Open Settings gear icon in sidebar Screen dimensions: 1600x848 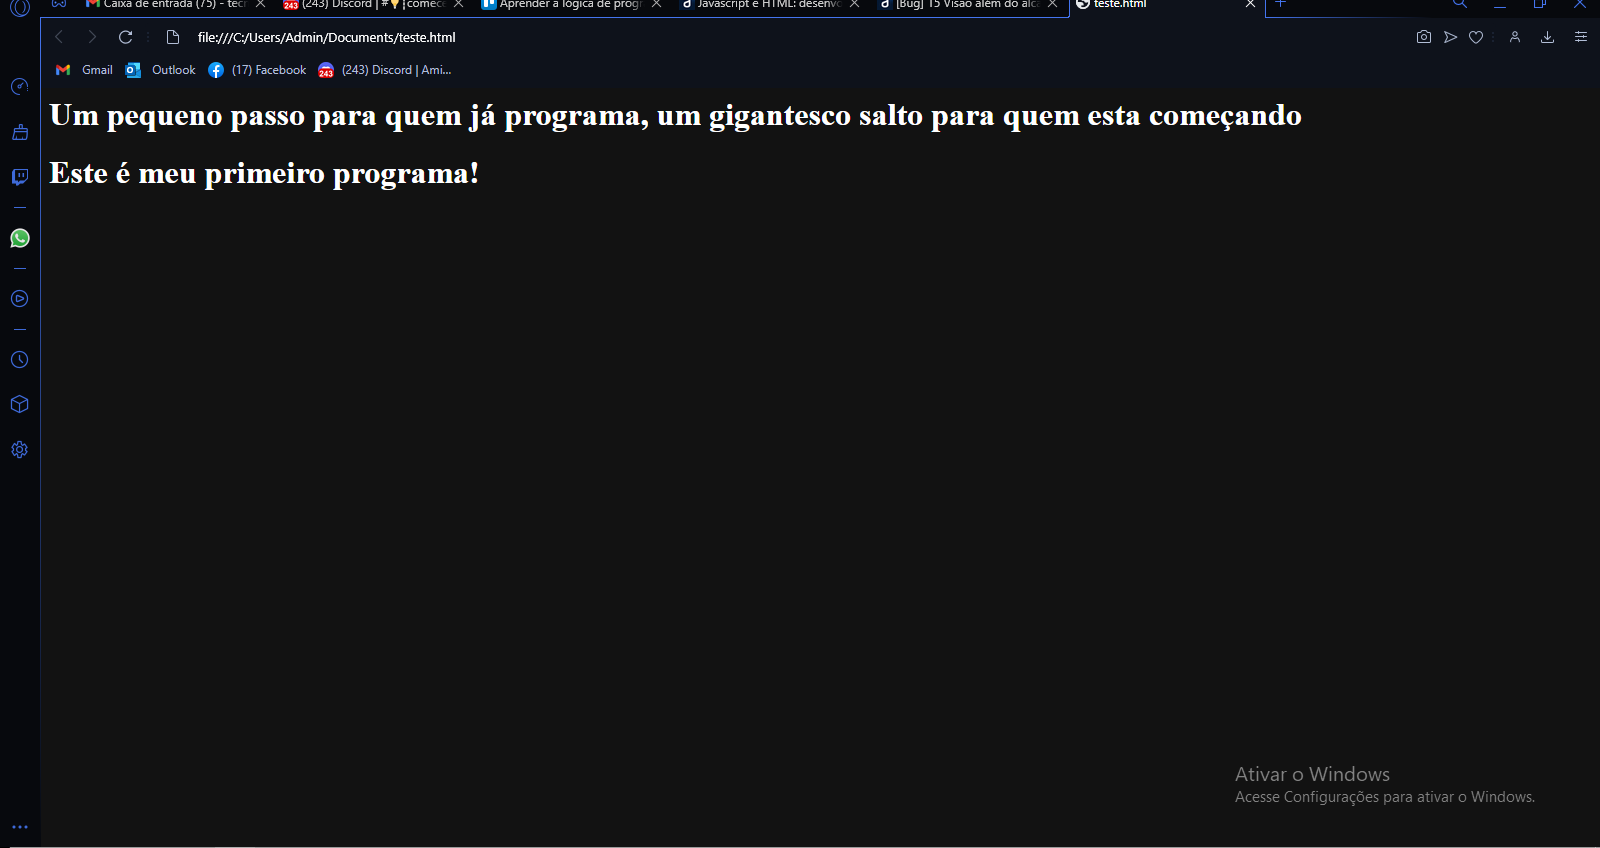pos(19,450)
